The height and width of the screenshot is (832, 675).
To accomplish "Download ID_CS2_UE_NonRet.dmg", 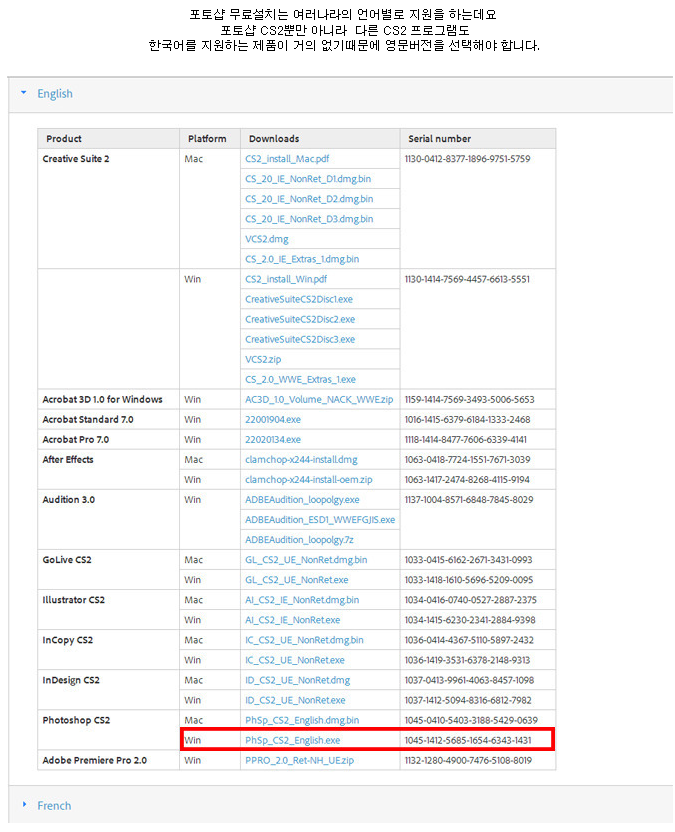I will pyautogui.click(x=297, y=680).
